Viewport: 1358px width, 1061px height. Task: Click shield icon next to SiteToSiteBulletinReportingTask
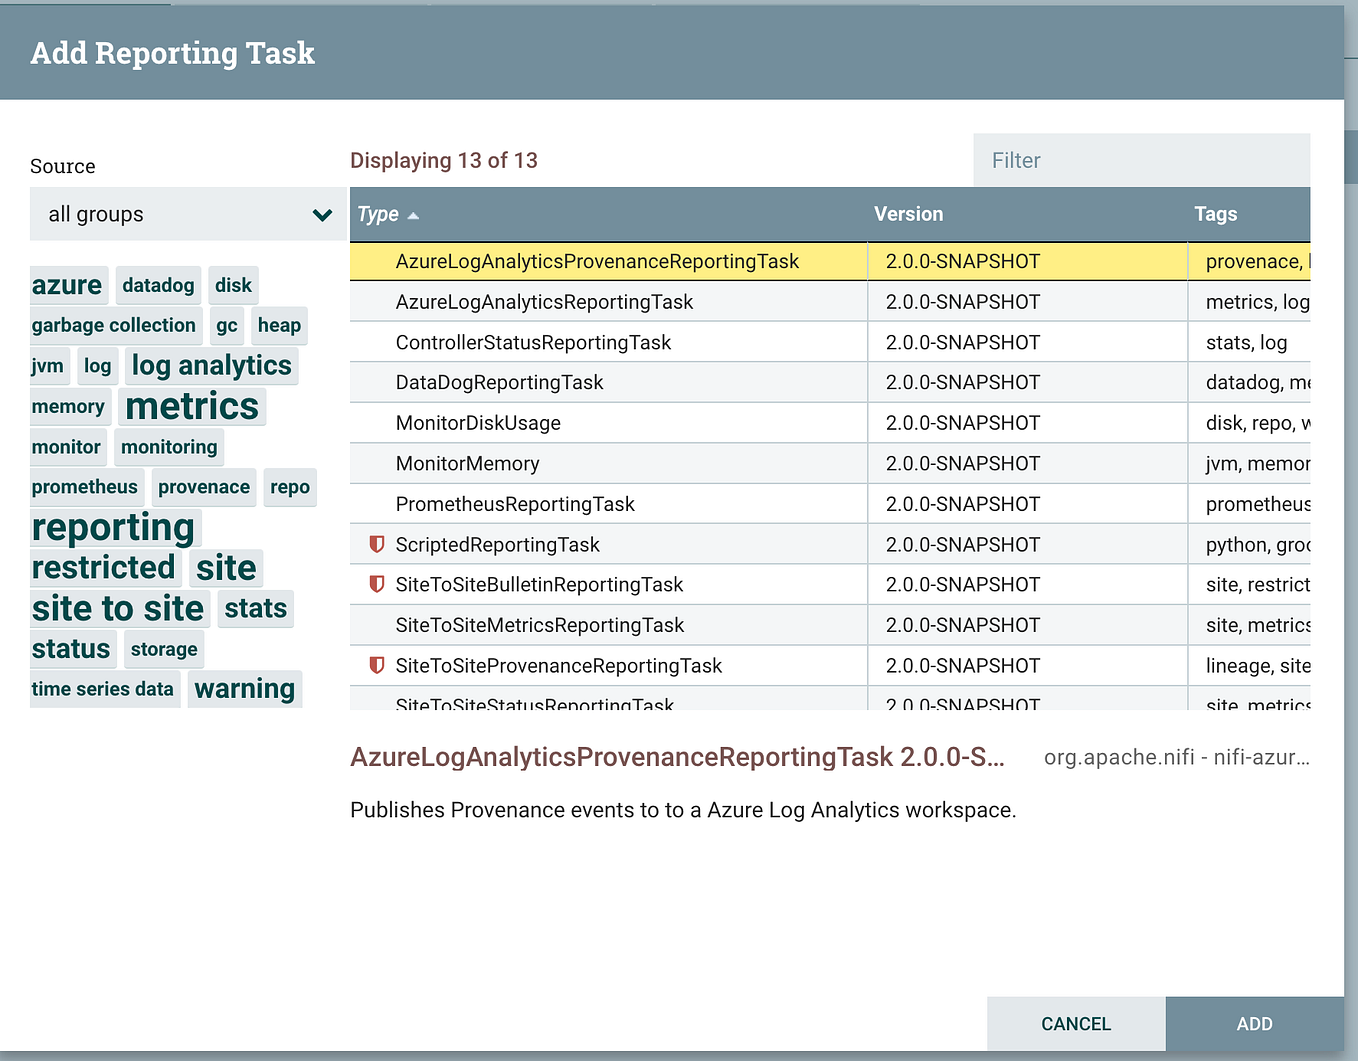click(376, 584)
